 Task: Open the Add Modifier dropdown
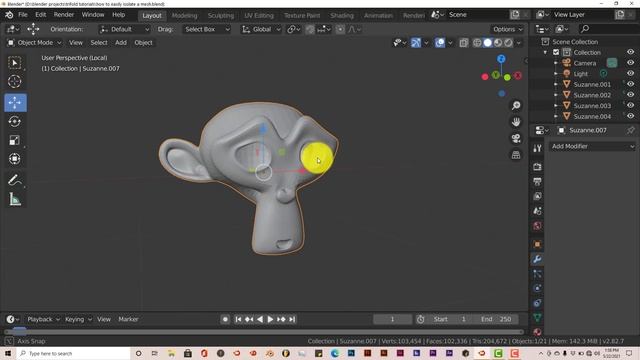point(593,146)
